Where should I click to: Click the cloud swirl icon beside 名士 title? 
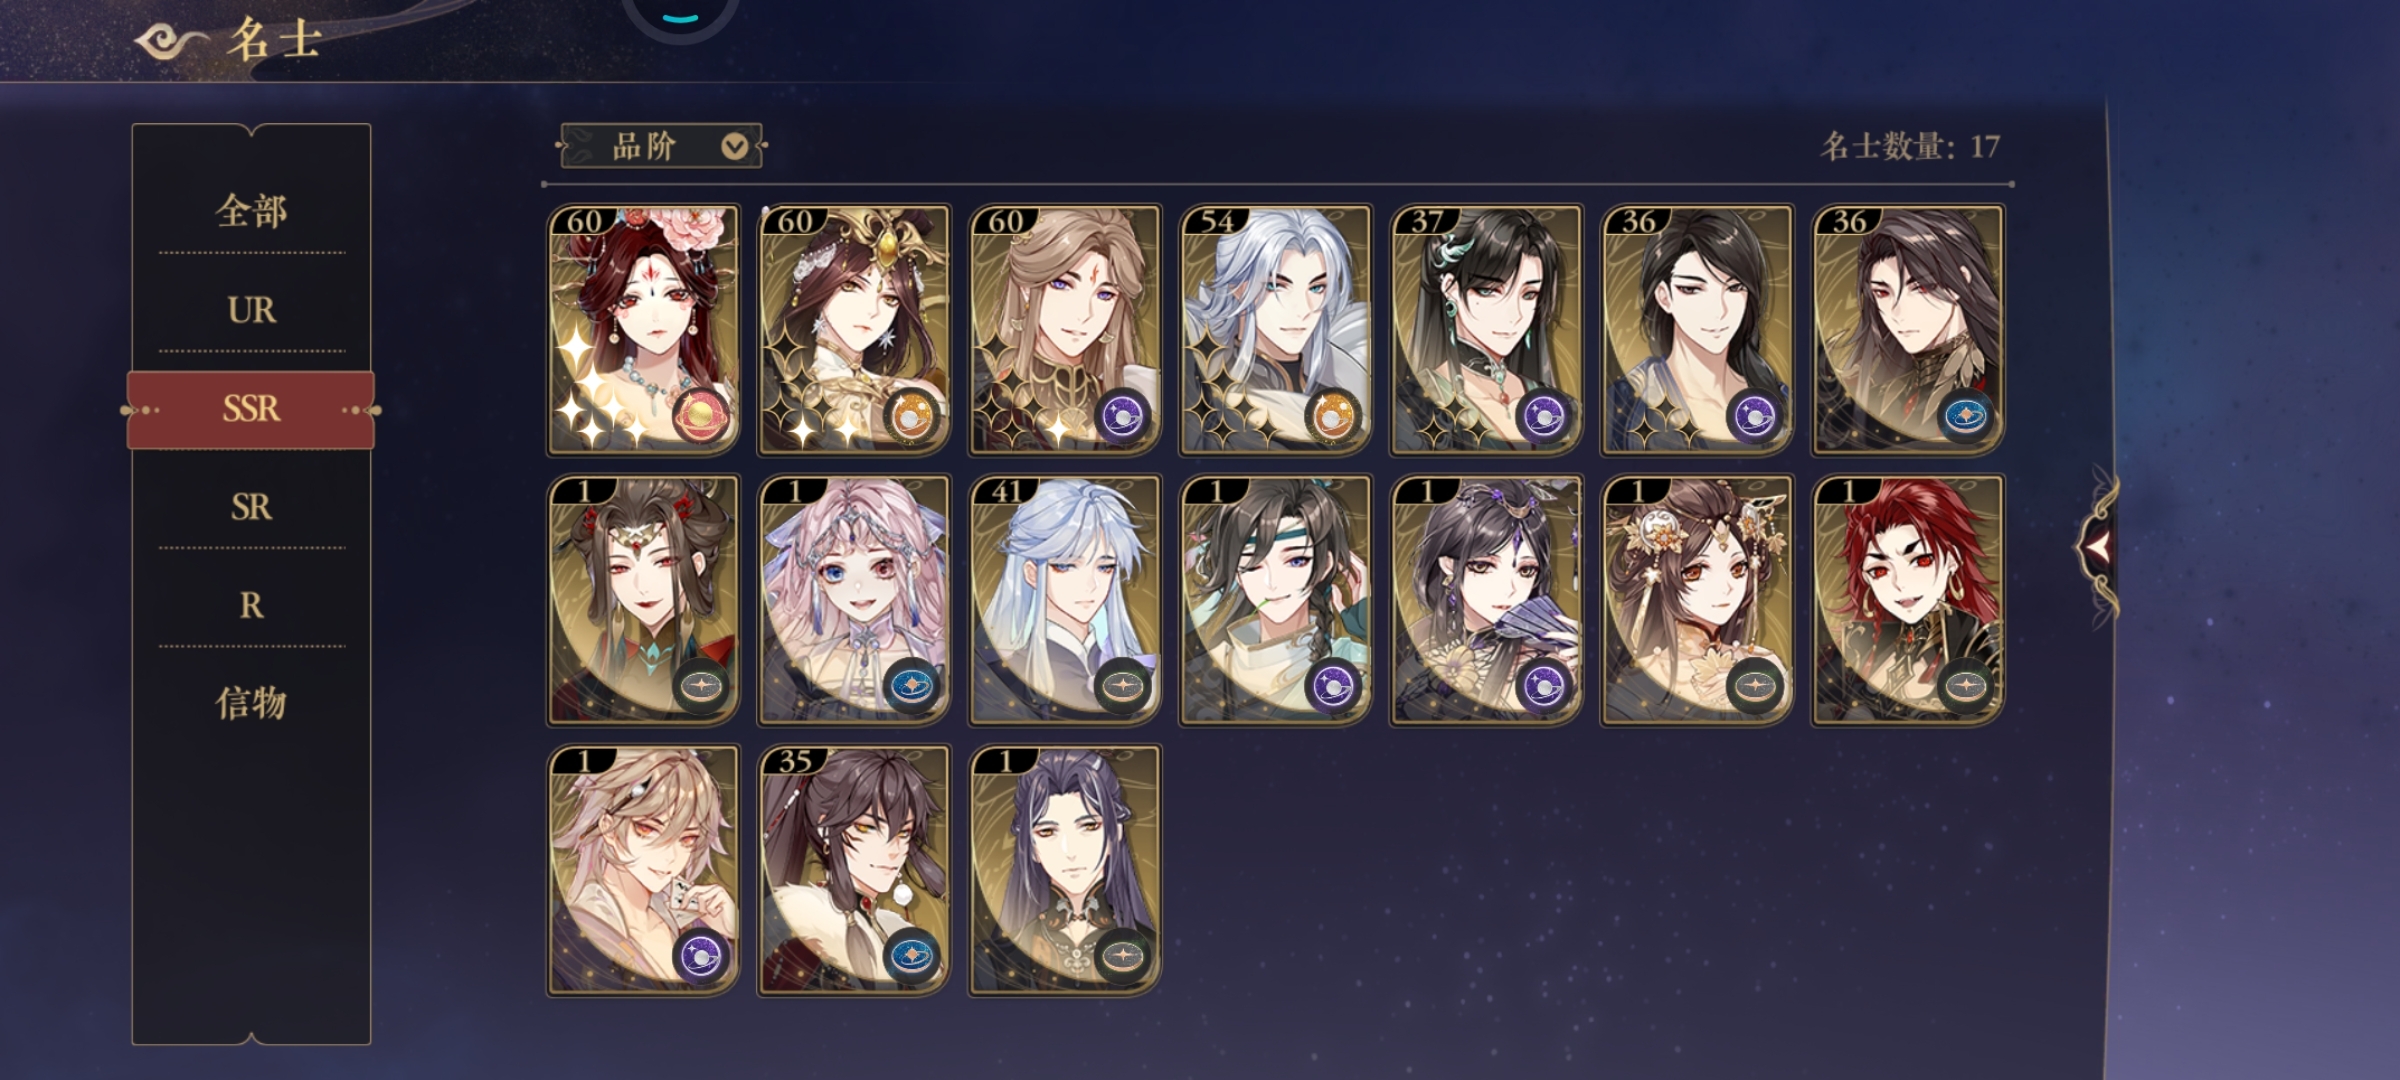click(170, 42)
